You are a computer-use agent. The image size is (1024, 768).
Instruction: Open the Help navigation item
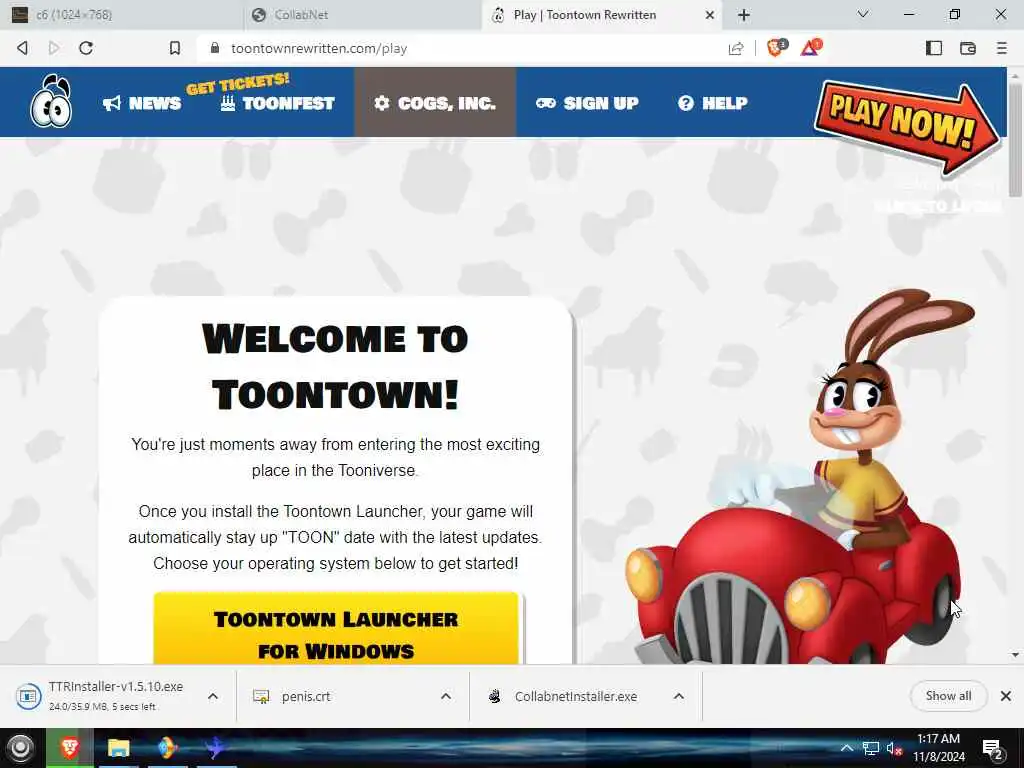pos(712,103)
